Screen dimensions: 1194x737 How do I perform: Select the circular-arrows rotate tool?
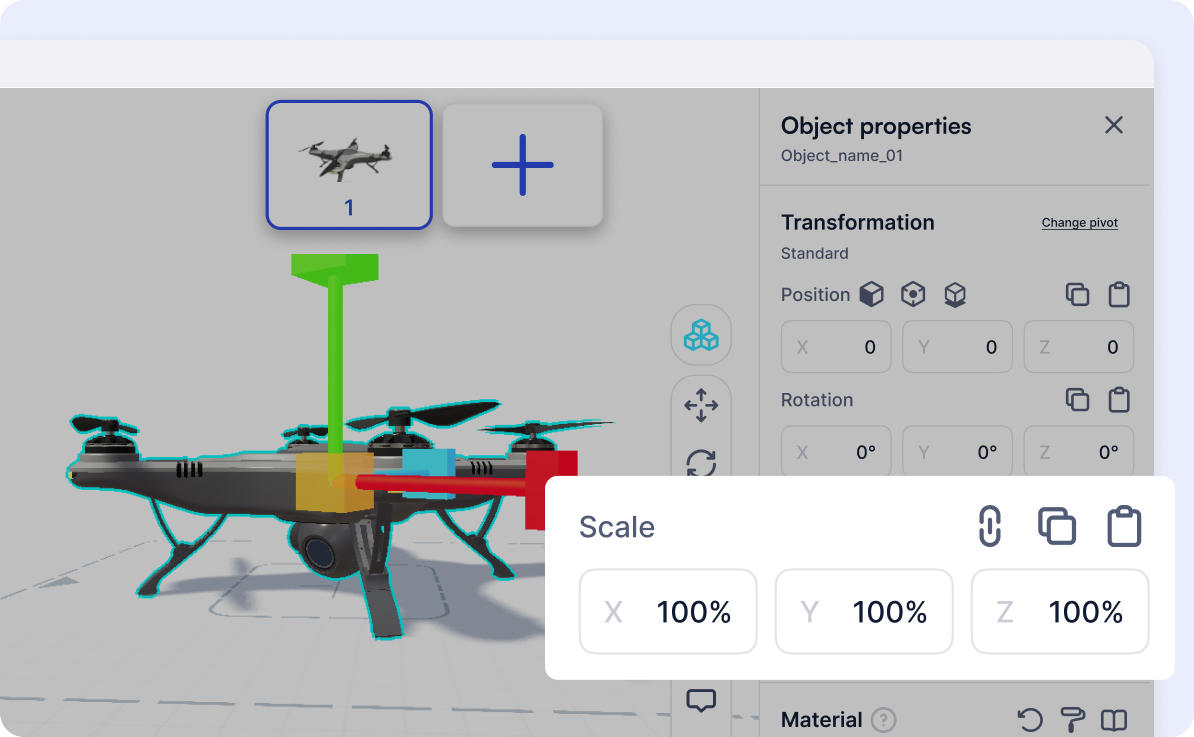701,462
